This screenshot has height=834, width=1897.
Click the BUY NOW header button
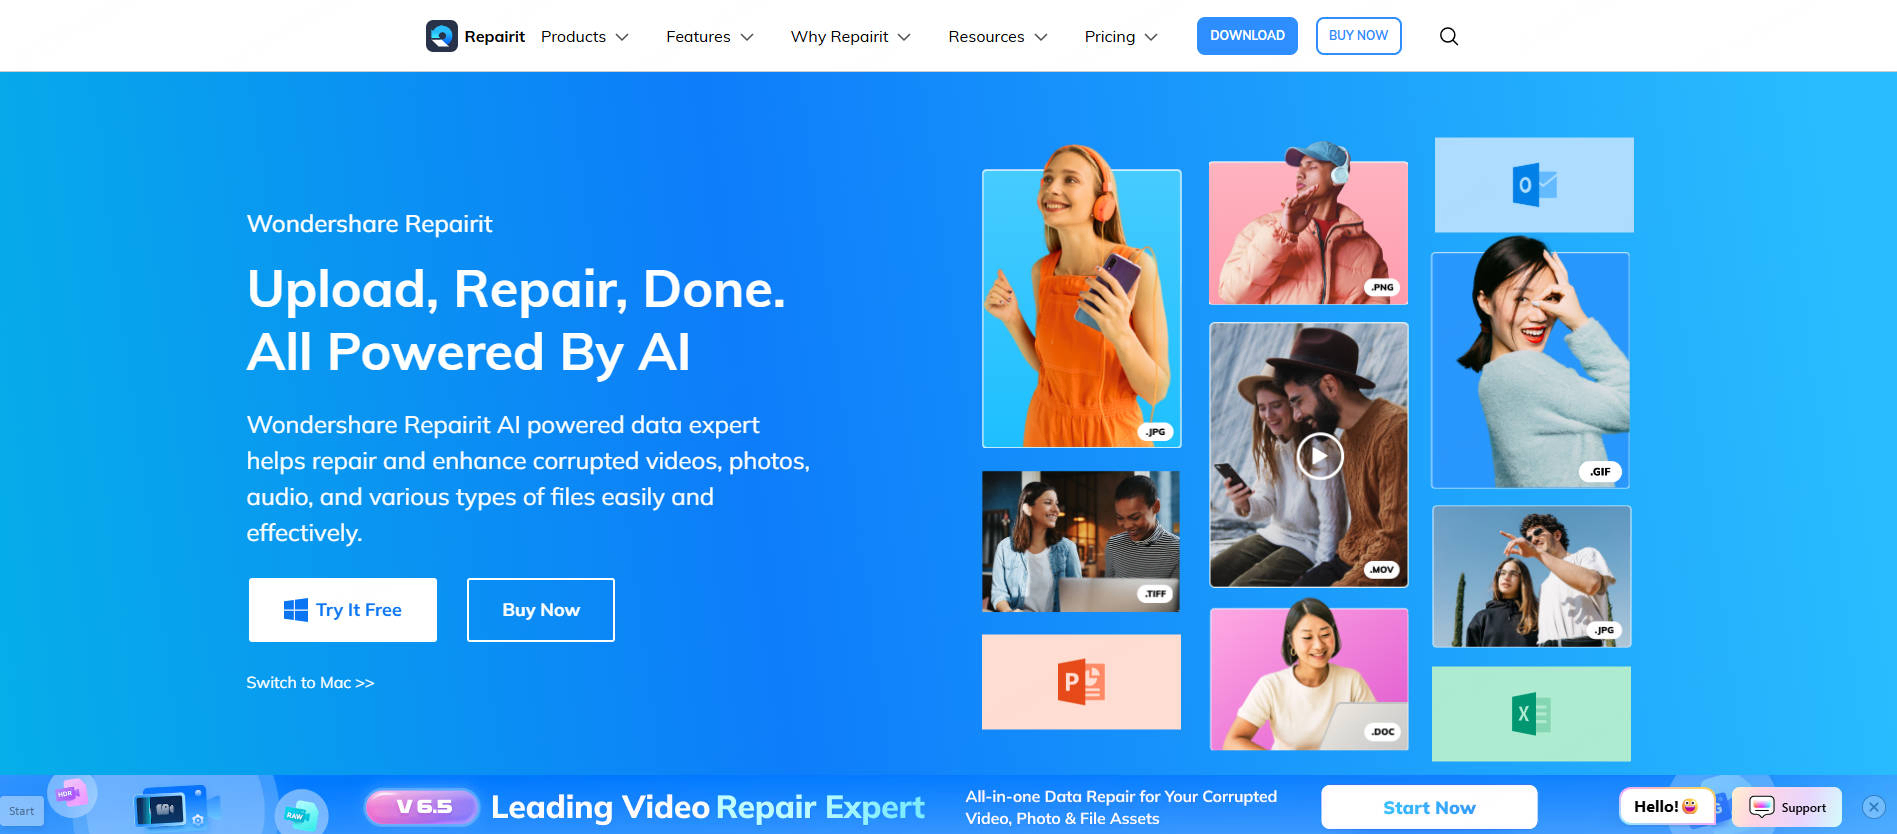(1358, 36)
